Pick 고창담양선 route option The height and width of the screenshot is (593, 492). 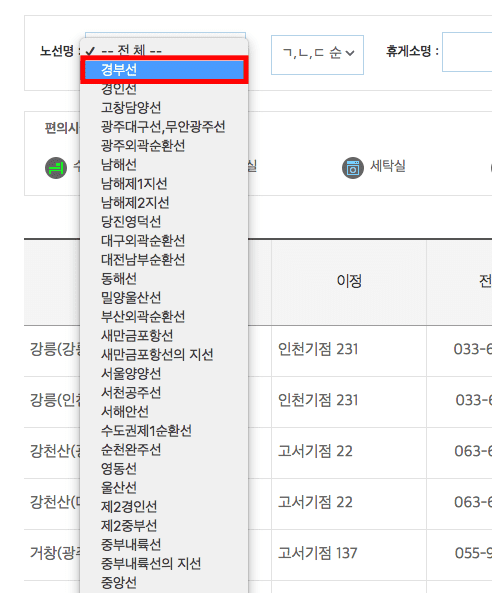click(x=164, y=108)
